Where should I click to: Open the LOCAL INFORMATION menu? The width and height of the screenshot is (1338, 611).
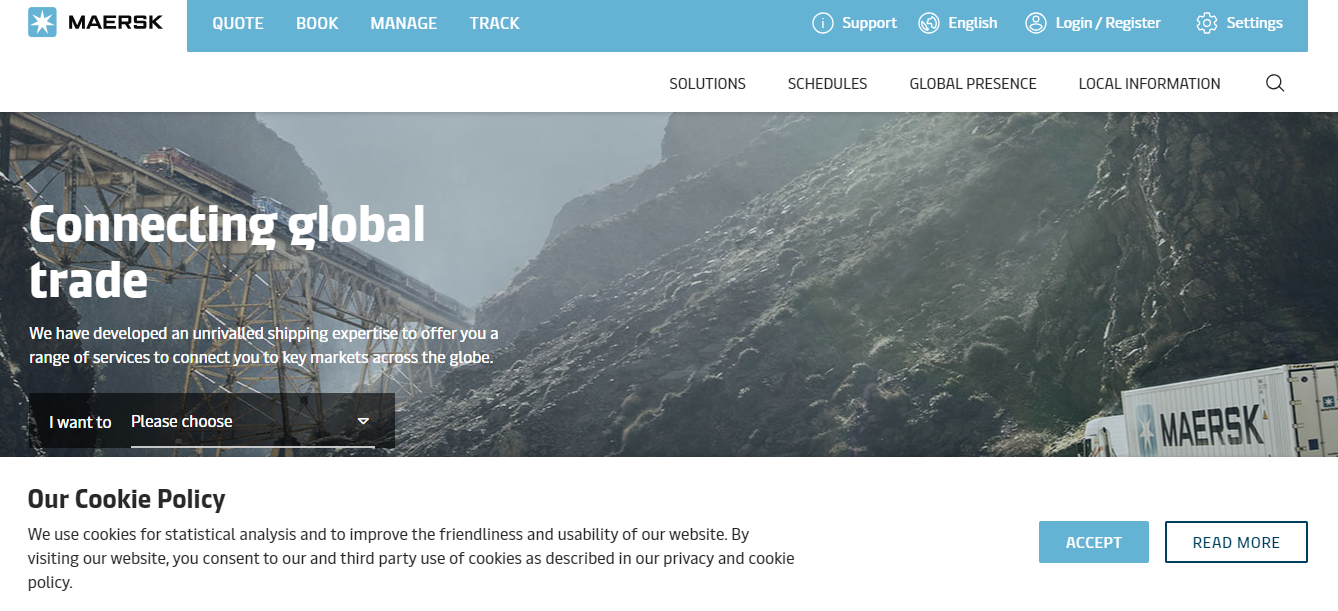pos(1149,84)
